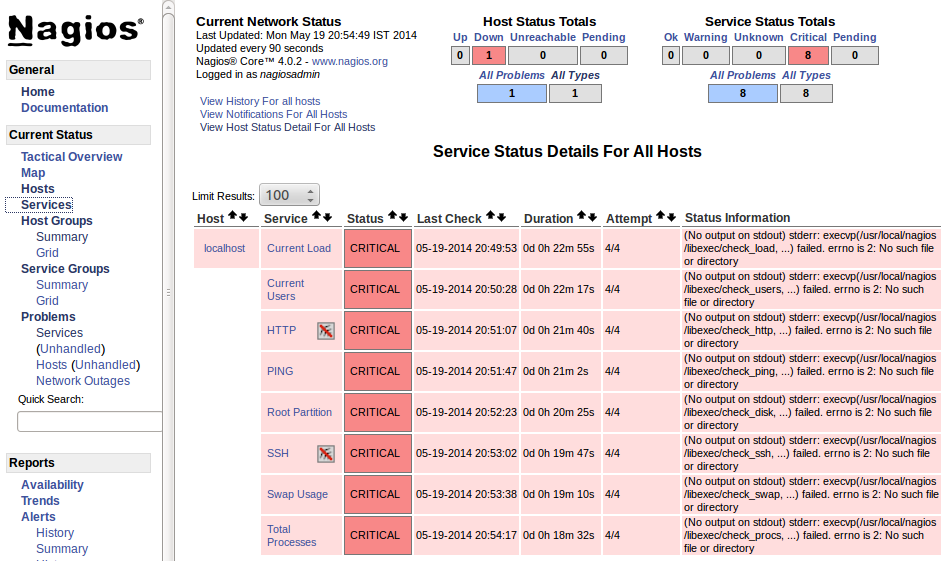Click the Up host status header

(x=460, y=37)
